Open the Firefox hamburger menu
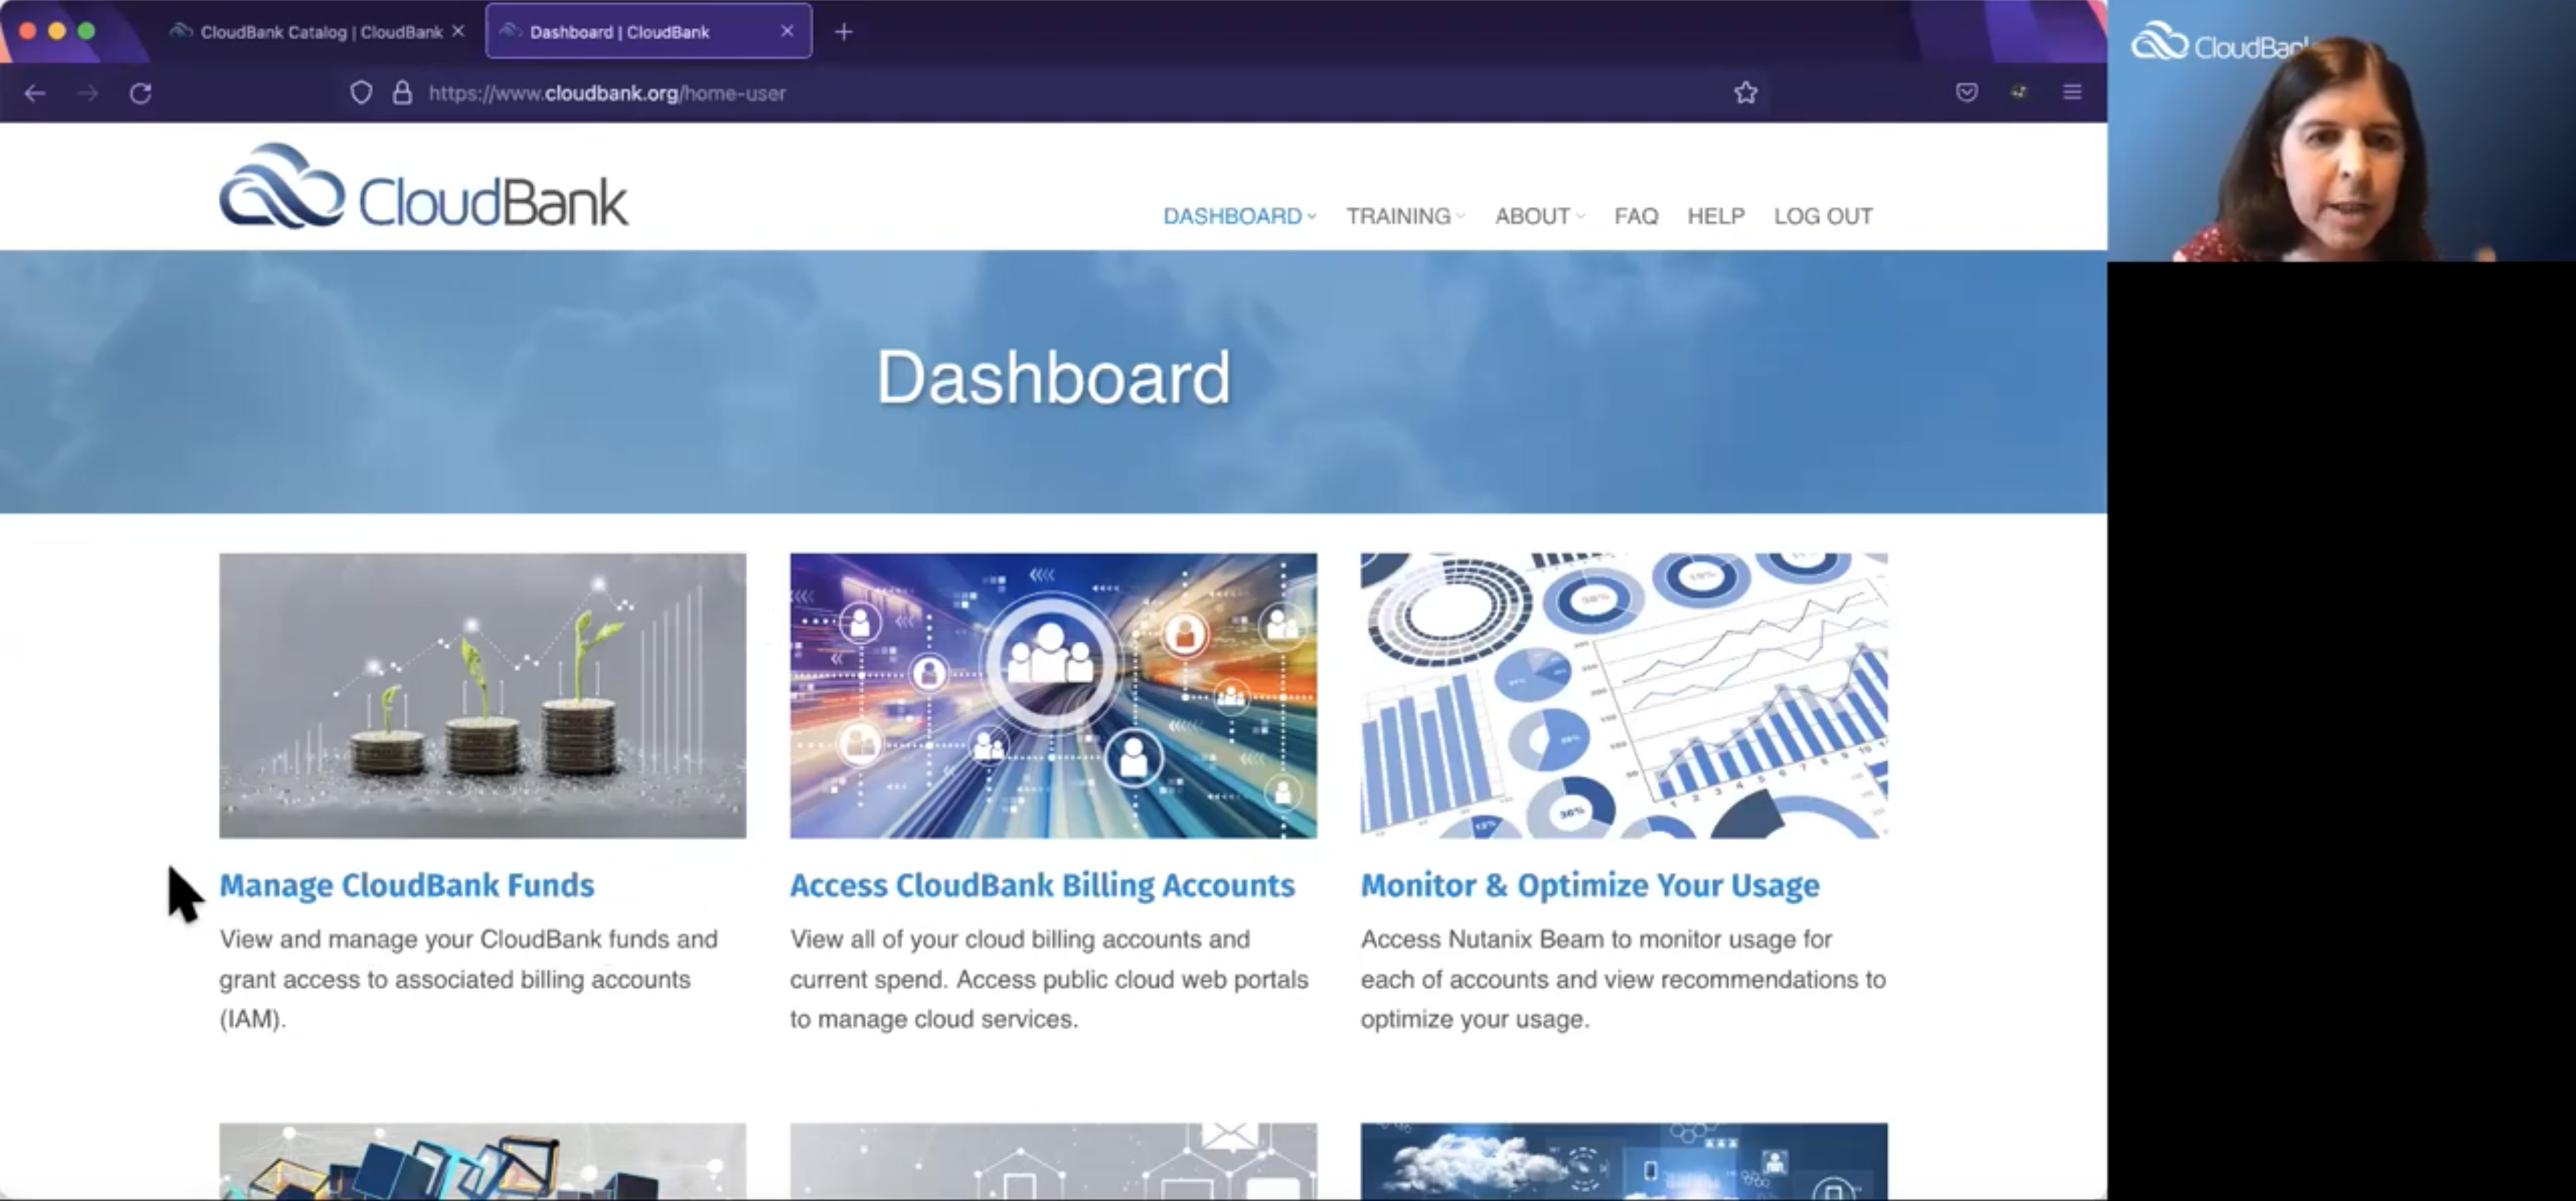 click(x=2072, y=92)
